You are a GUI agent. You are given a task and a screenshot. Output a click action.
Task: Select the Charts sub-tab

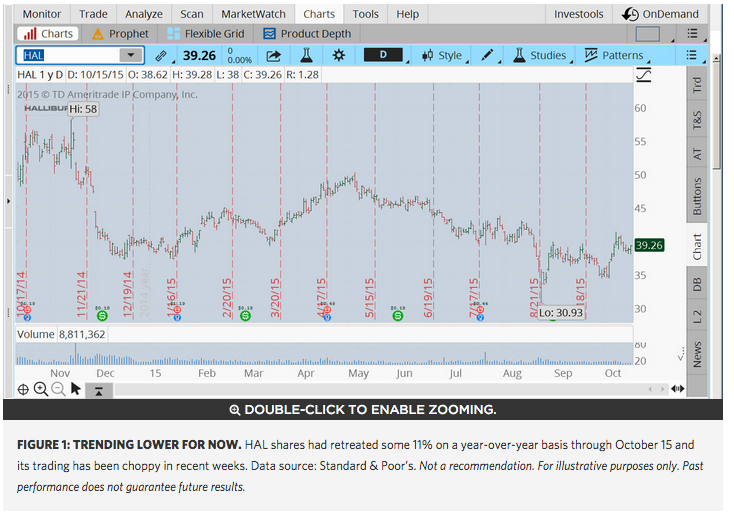(48, 34)
